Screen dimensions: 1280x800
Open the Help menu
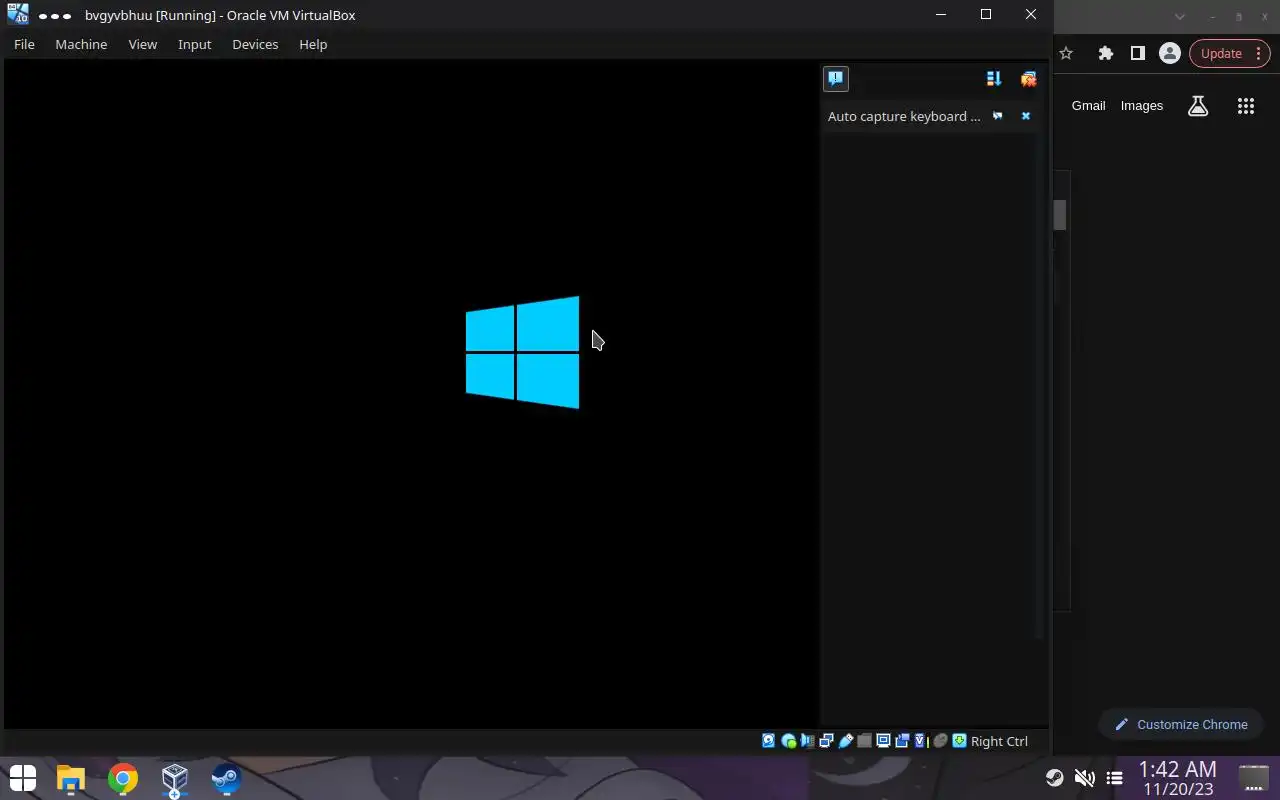[x=313, y=44]
